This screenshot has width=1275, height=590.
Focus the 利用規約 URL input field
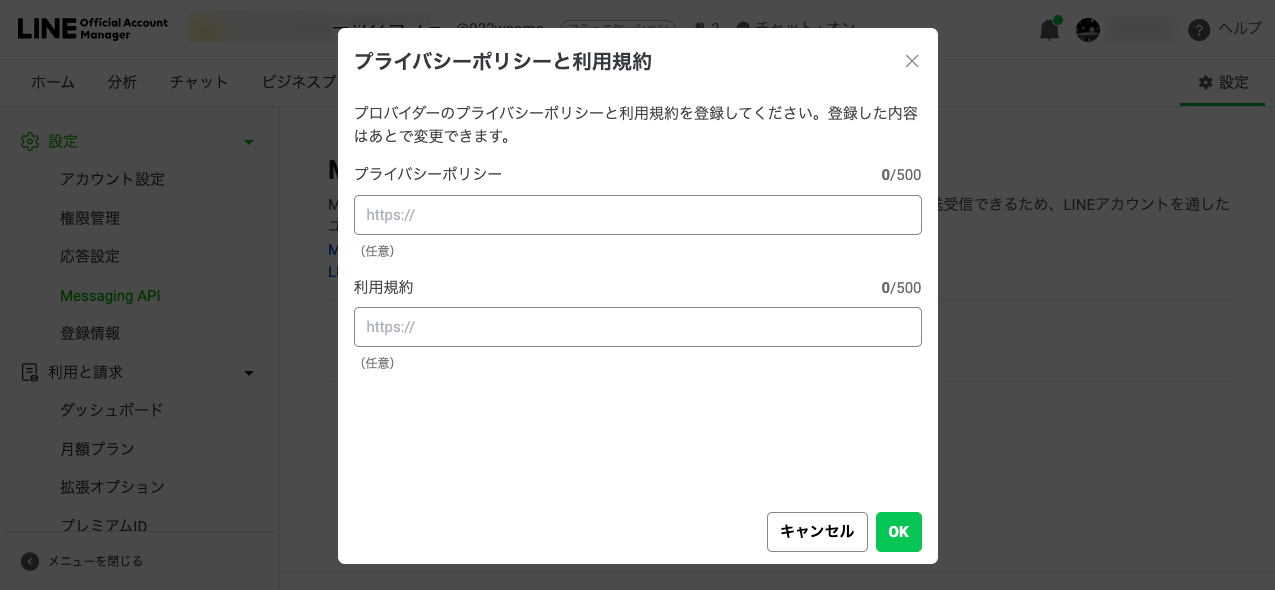click(637, 327)
